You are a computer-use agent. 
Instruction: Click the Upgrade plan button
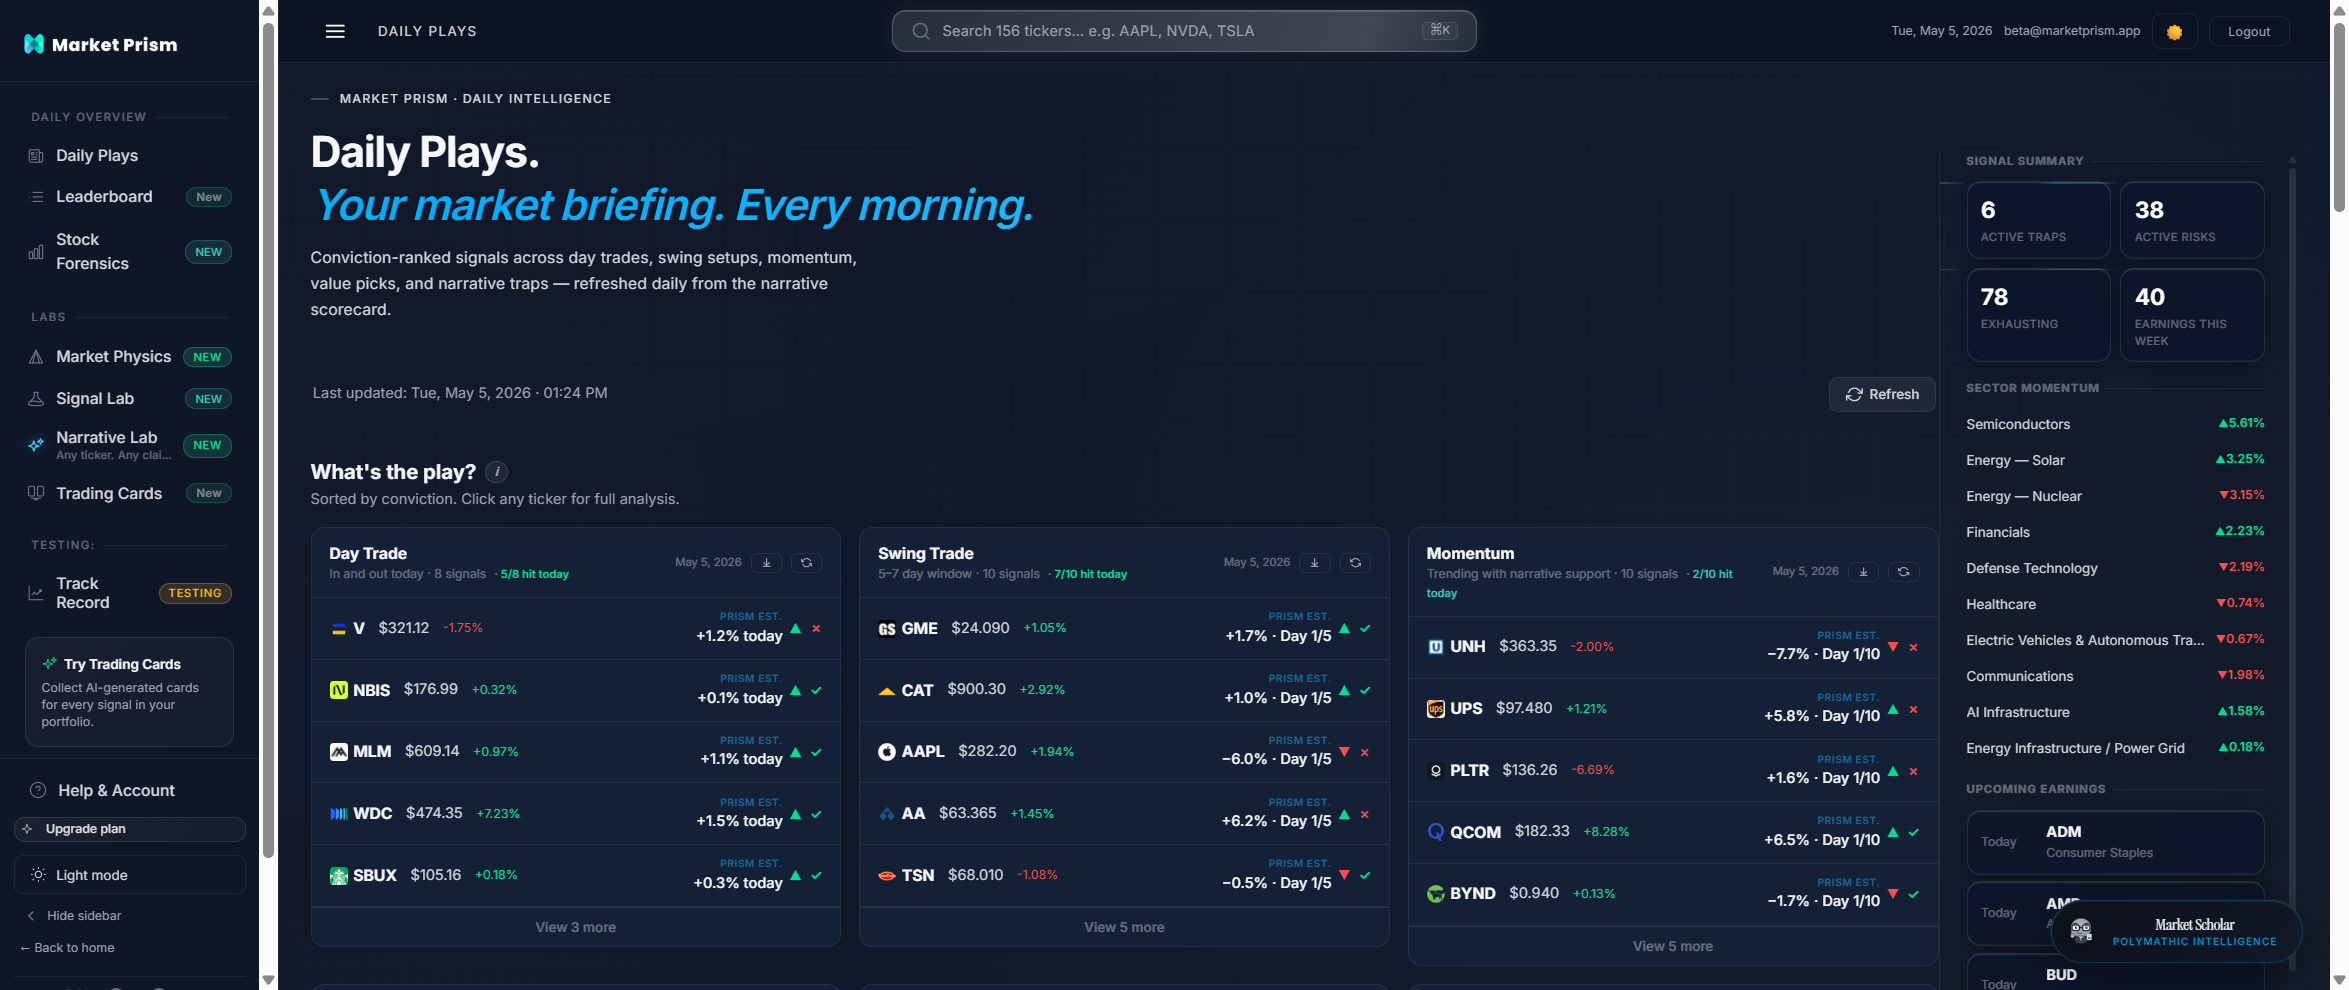click(130, 829)
